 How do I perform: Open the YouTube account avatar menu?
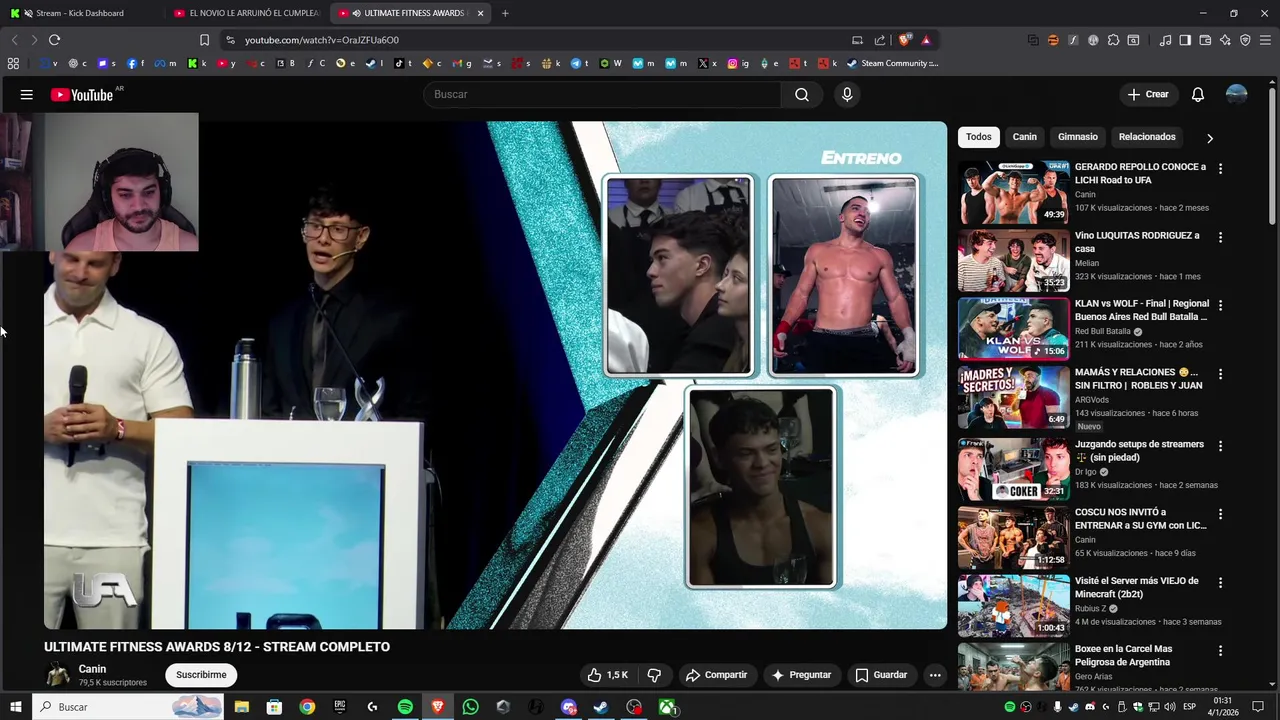click(x=1237, y=94)
